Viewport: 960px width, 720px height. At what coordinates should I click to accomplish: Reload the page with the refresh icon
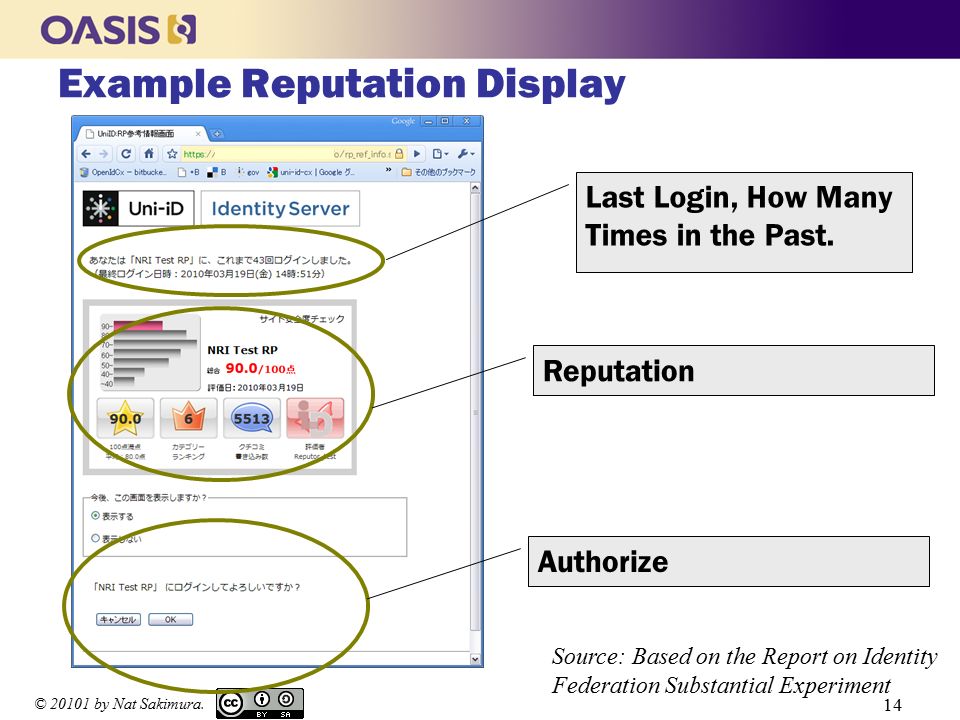pos(126,154)
